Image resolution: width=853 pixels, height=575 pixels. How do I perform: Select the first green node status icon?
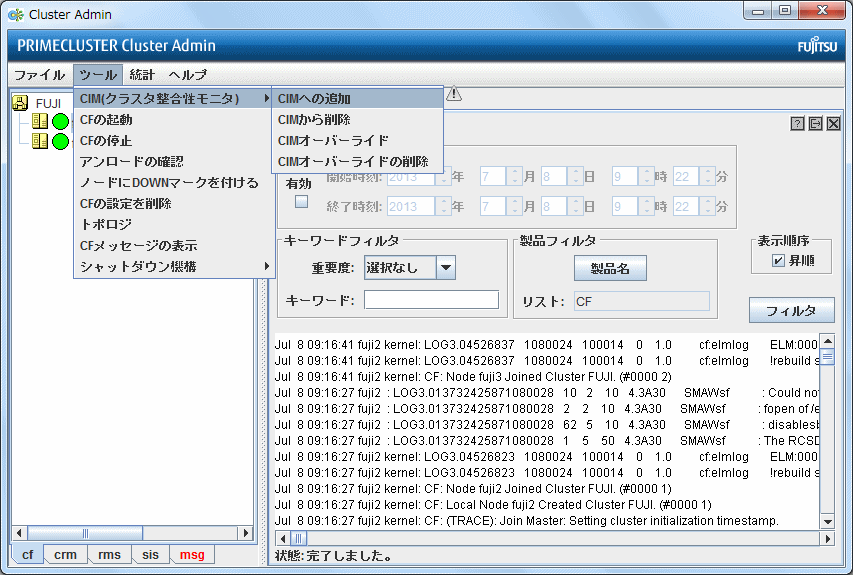pyautogui.click(x=60, y=121)
